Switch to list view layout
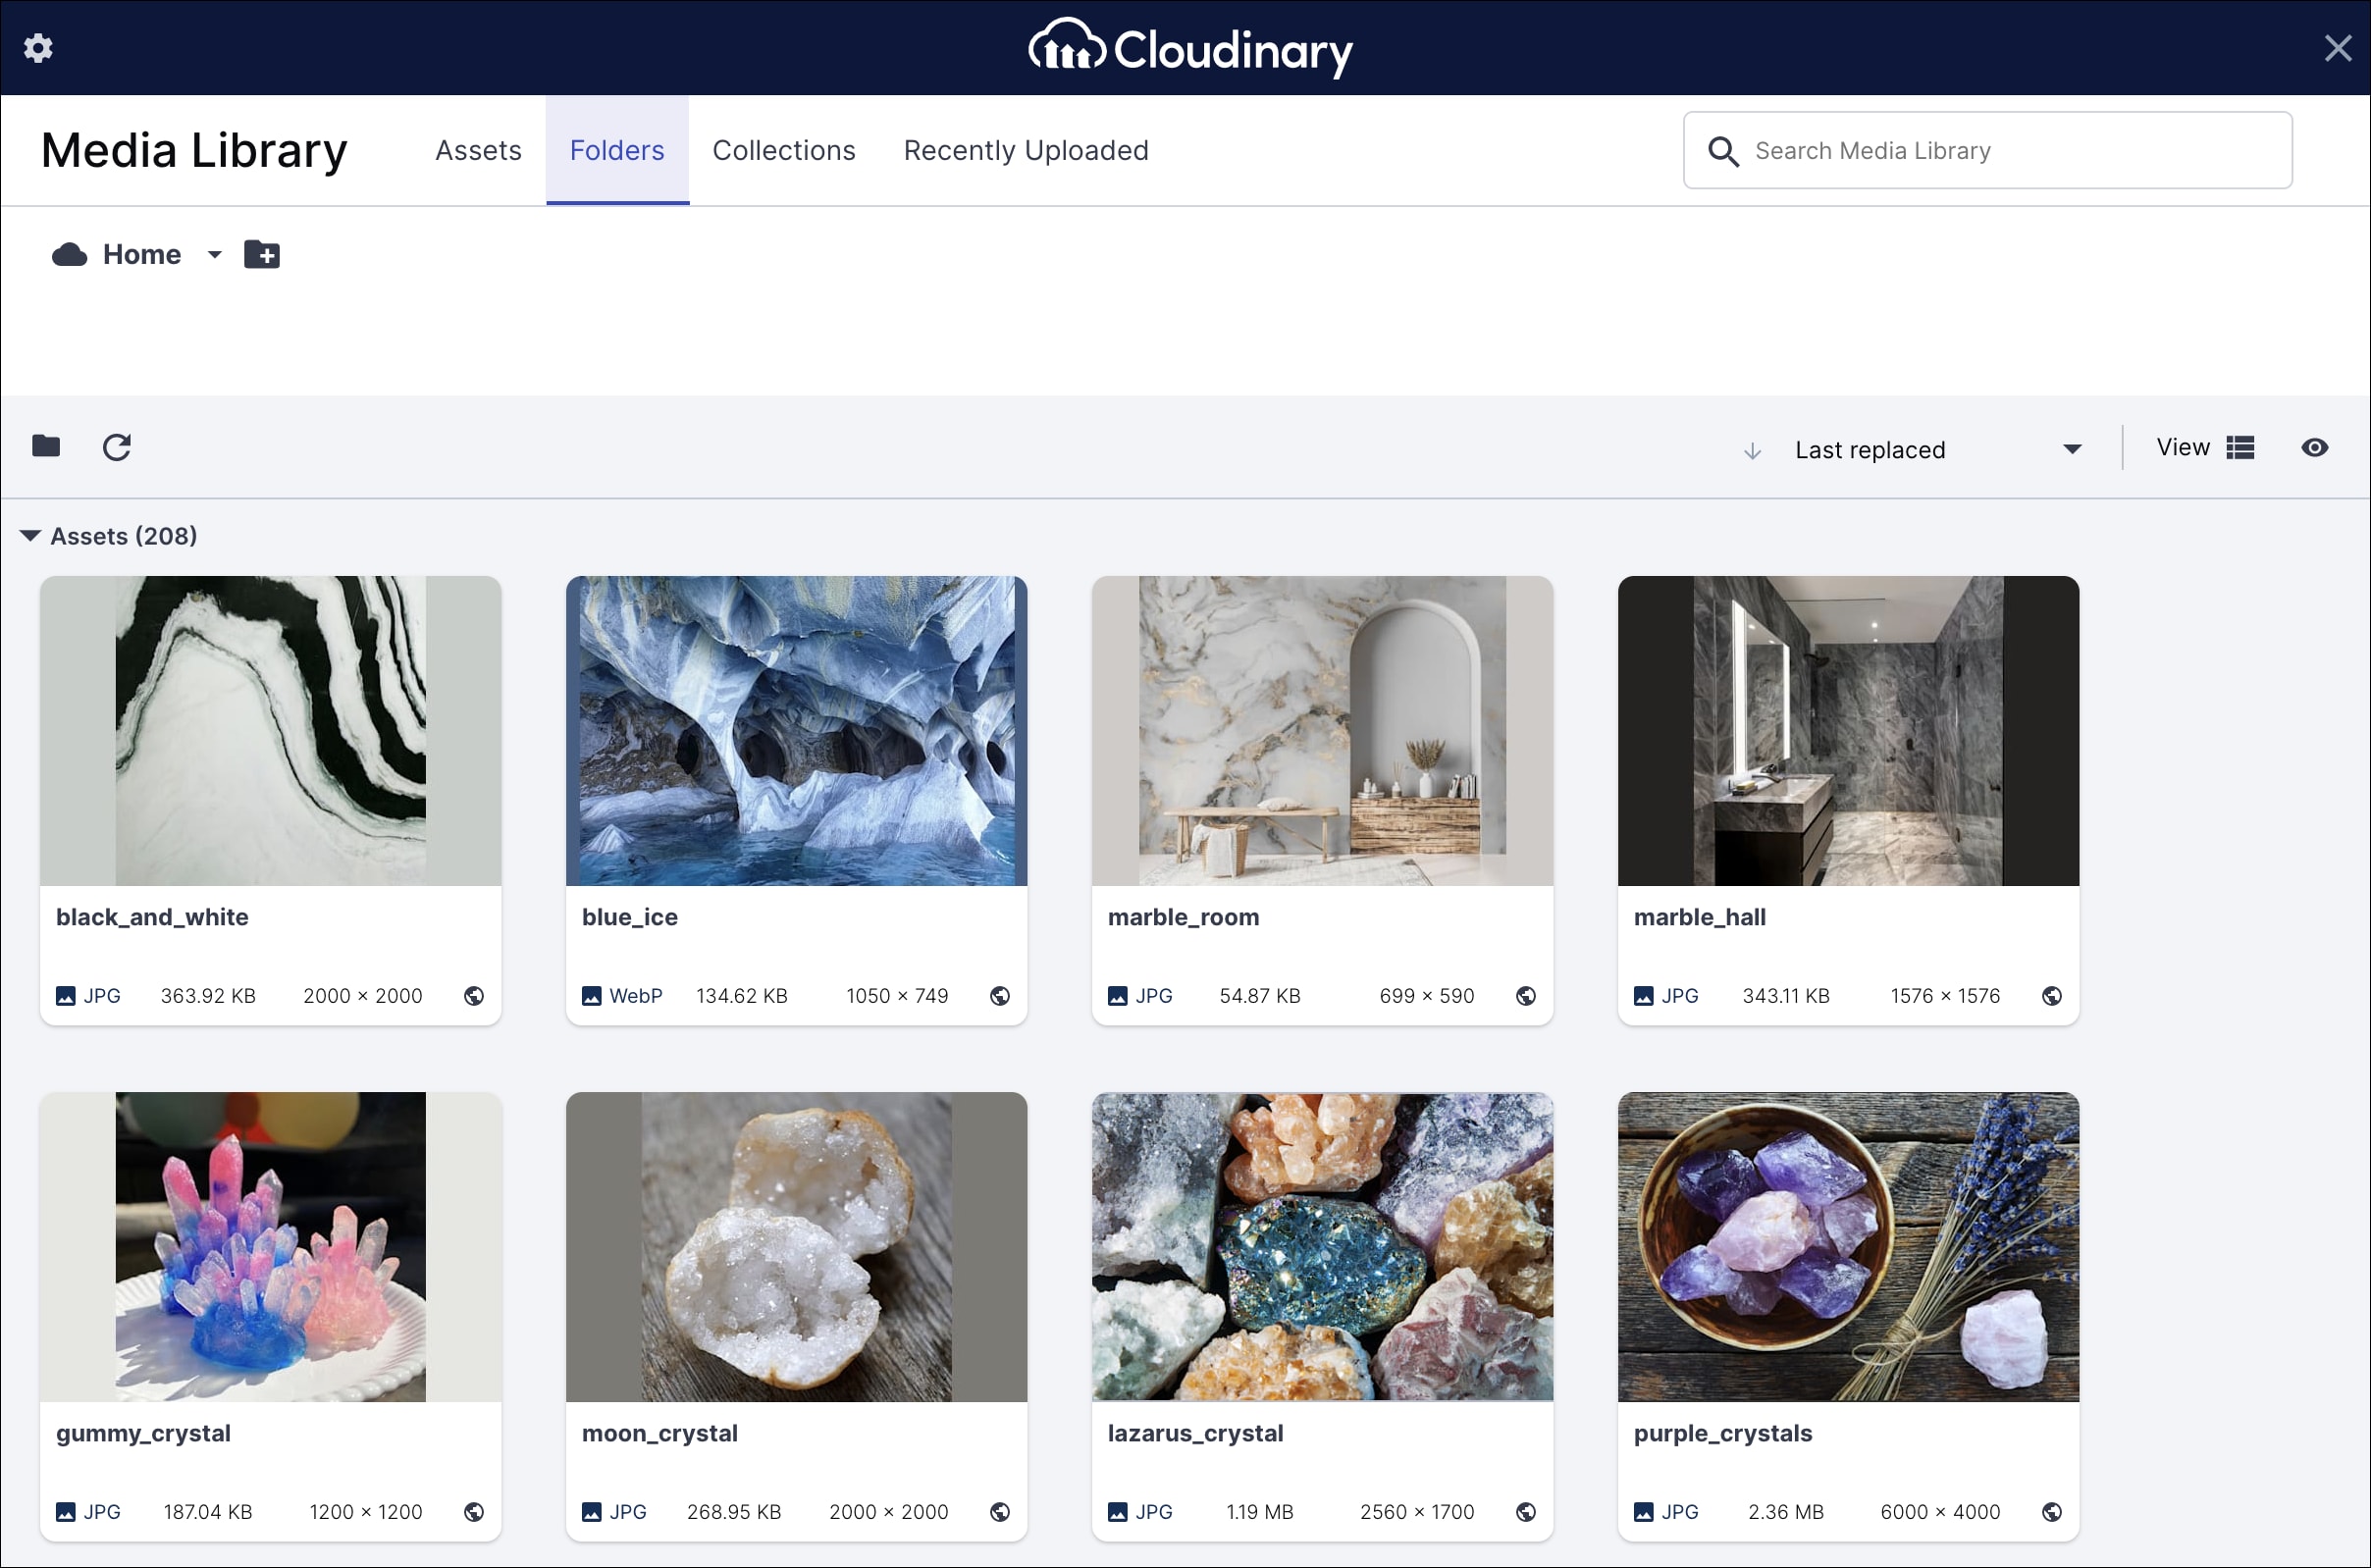 click(2240, 448)
